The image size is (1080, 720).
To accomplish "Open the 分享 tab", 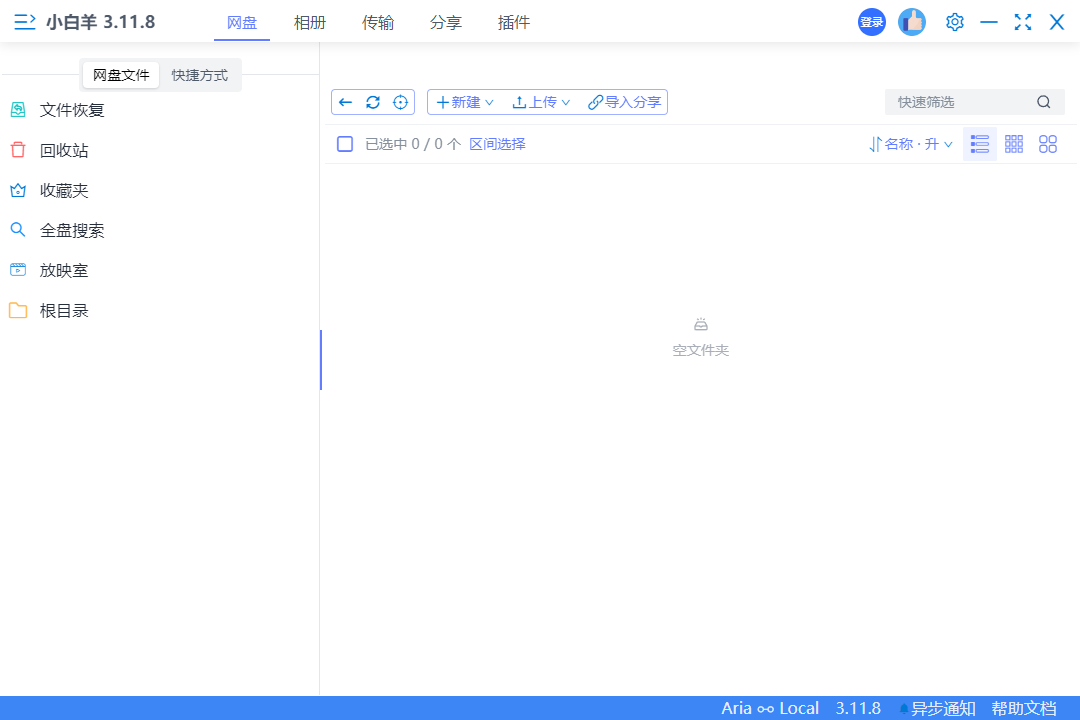I will coord(446,23).
